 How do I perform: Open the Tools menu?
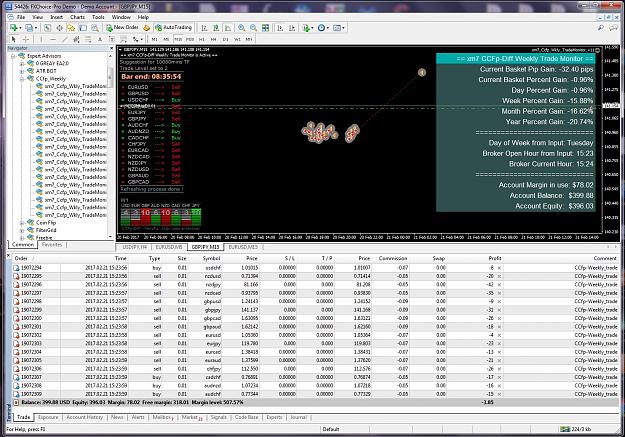[x=98, y=17]
